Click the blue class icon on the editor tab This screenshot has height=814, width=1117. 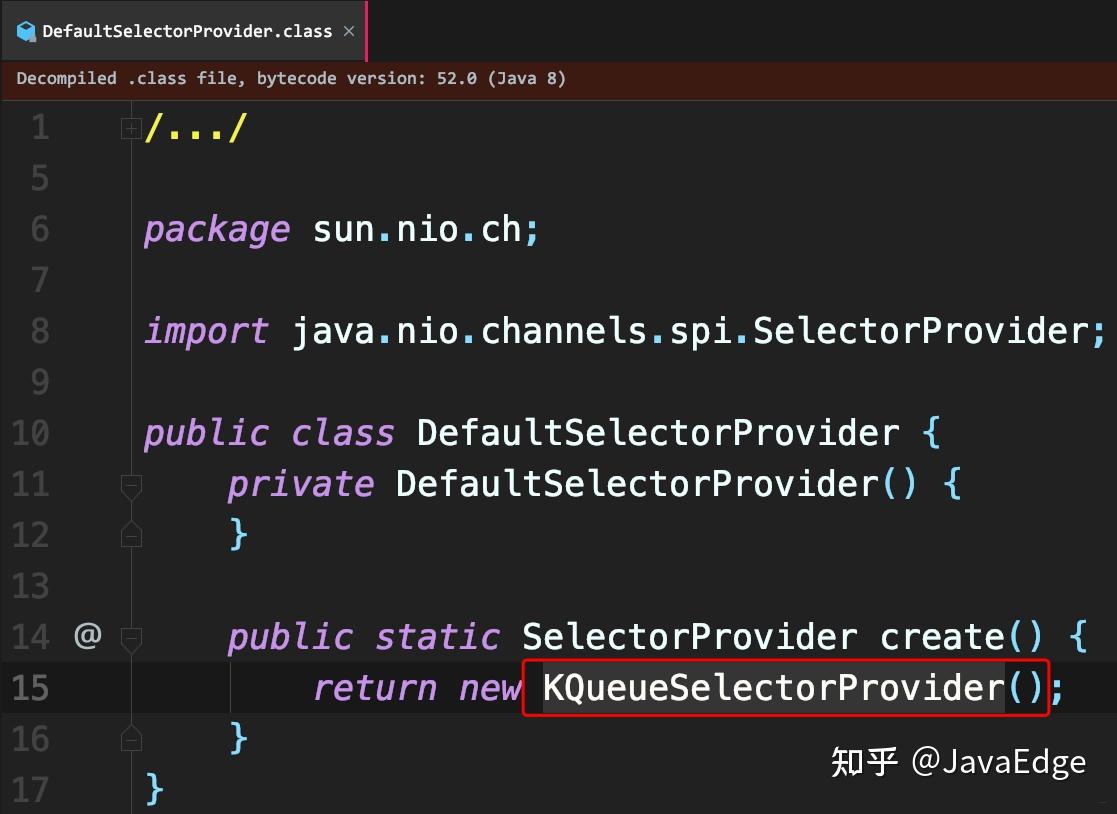(26, 31)
